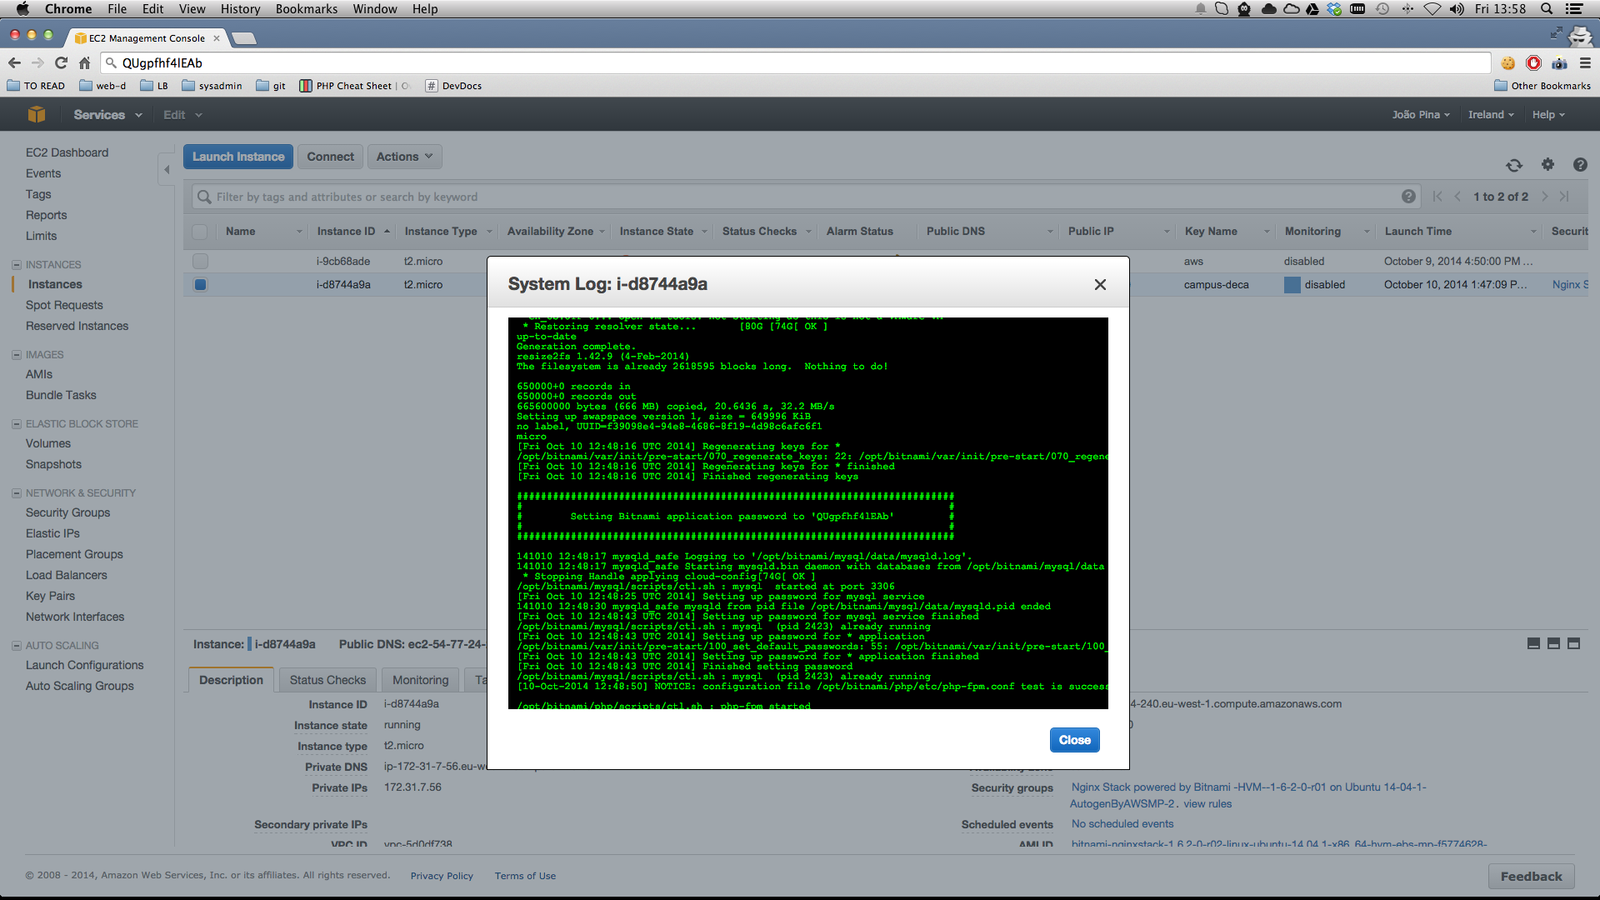Toggle checkbox for instance i-9cb68ade
Image resolution: width=1600 pixels, height=900 pixels.
coord(200,261)
